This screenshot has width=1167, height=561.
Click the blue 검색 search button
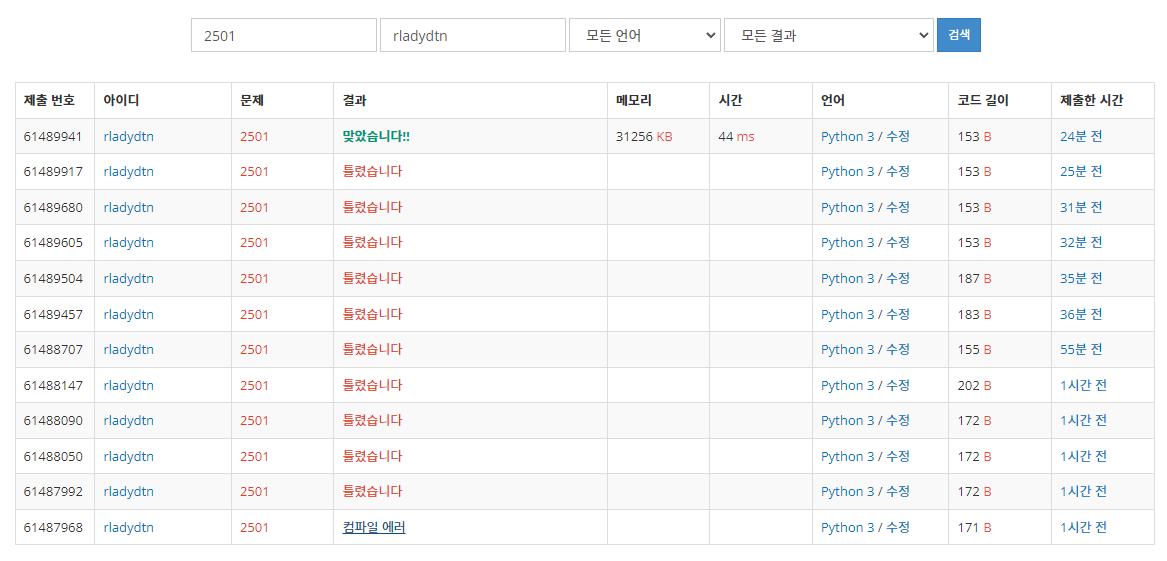coord(959,35)
